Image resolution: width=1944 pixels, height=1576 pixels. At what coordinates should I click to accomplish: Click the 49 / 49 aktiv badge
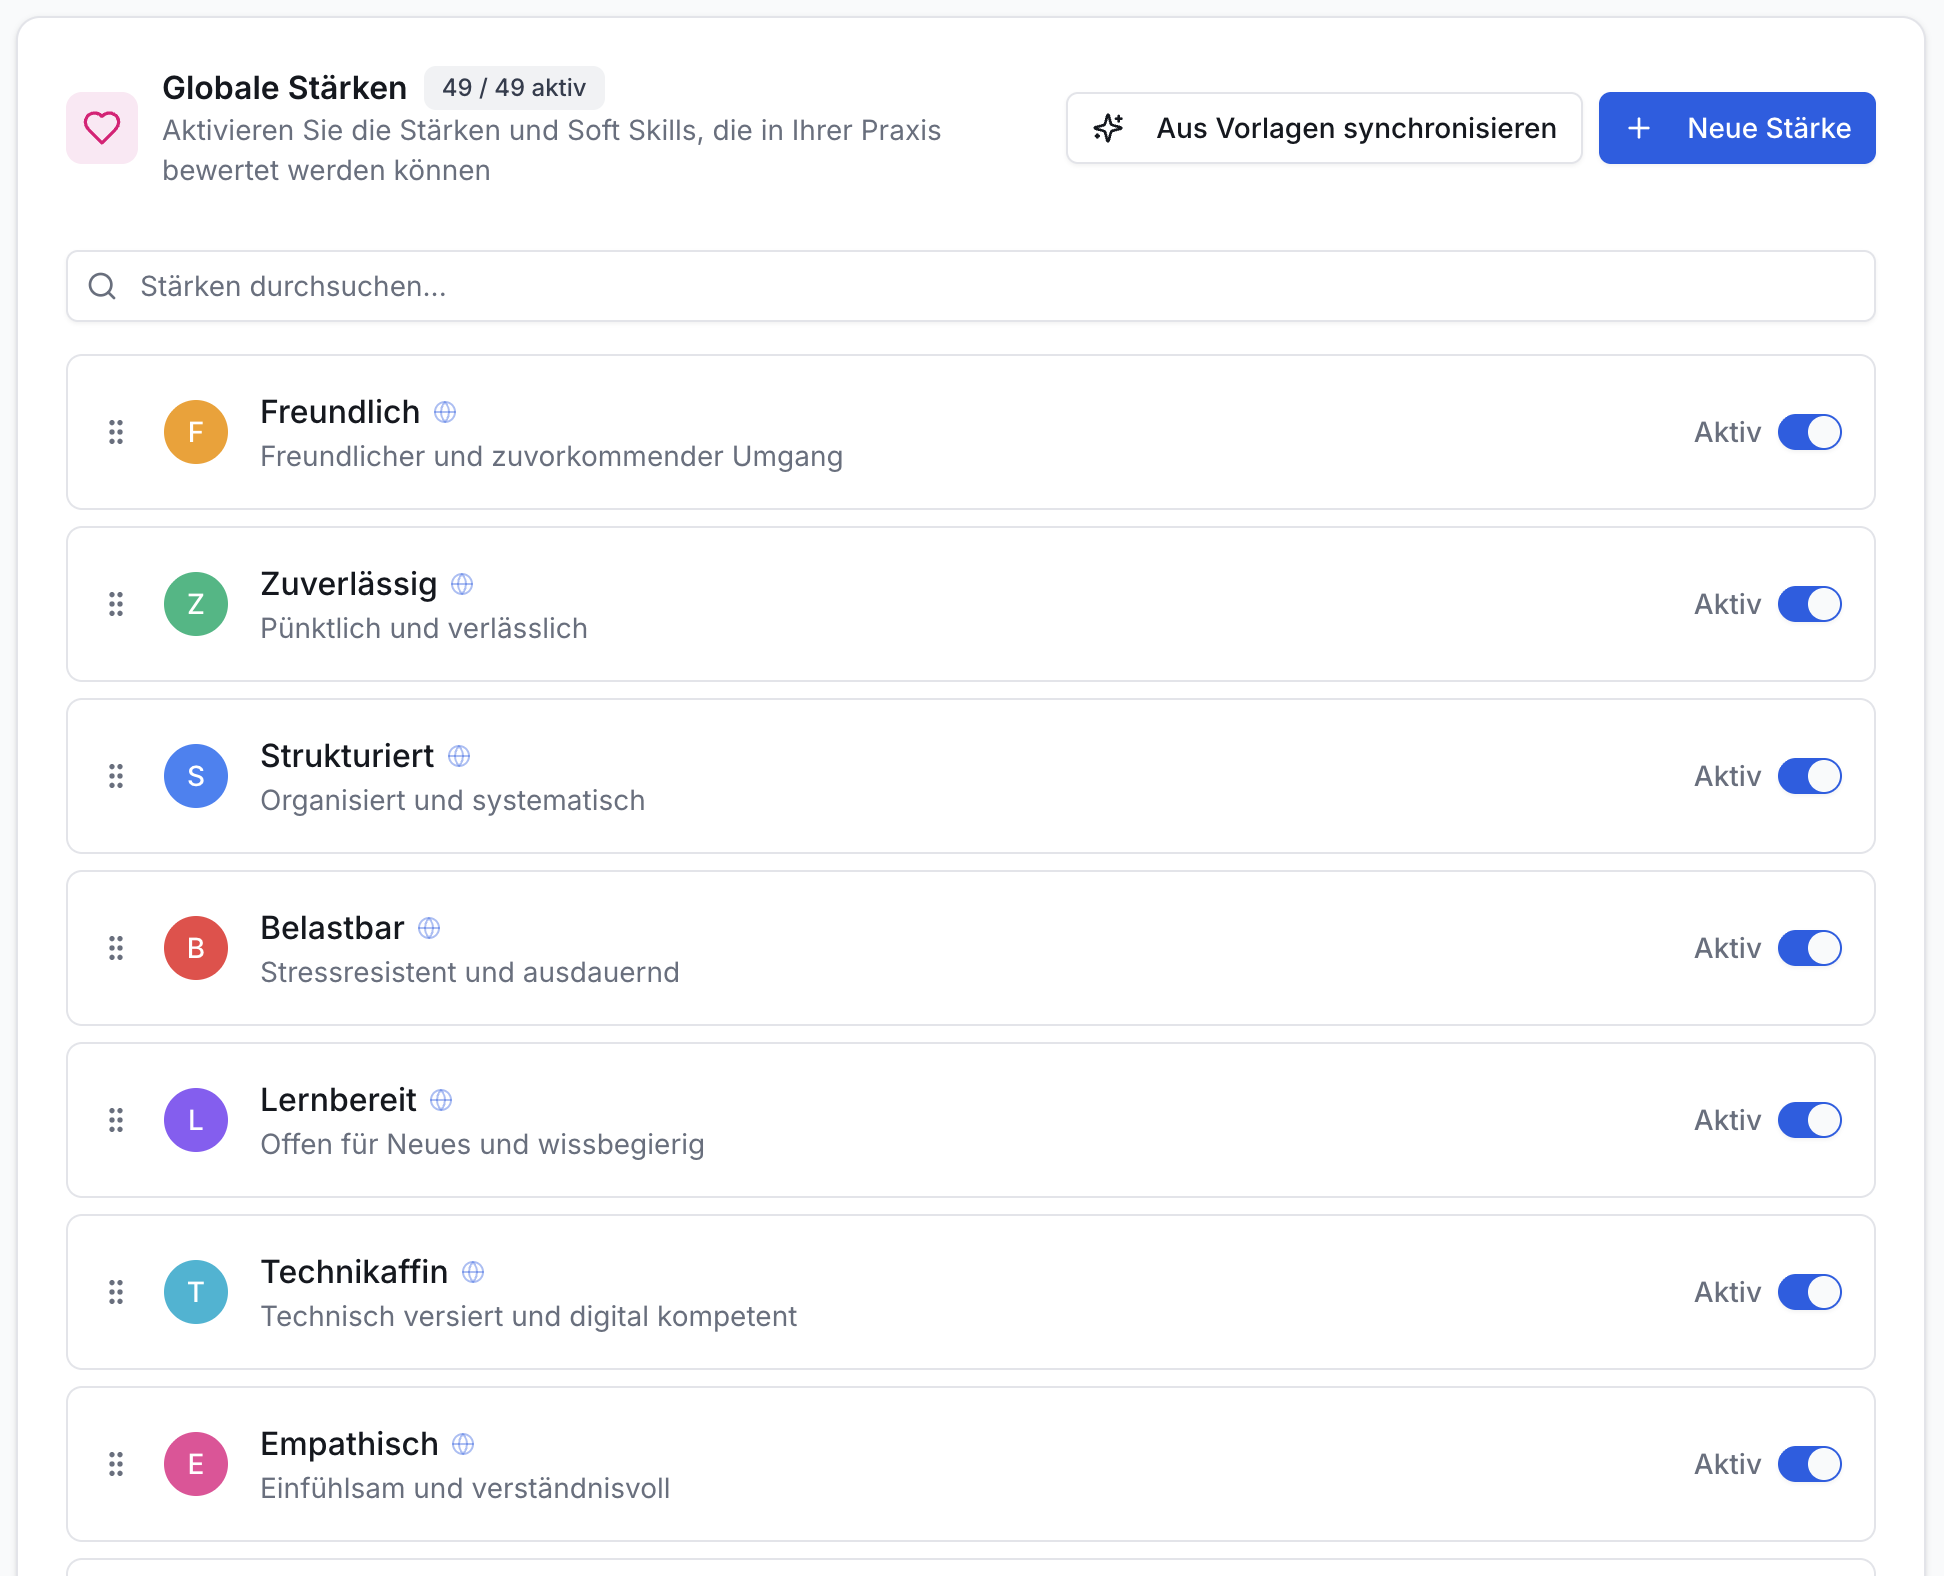(x=514, y=88)
